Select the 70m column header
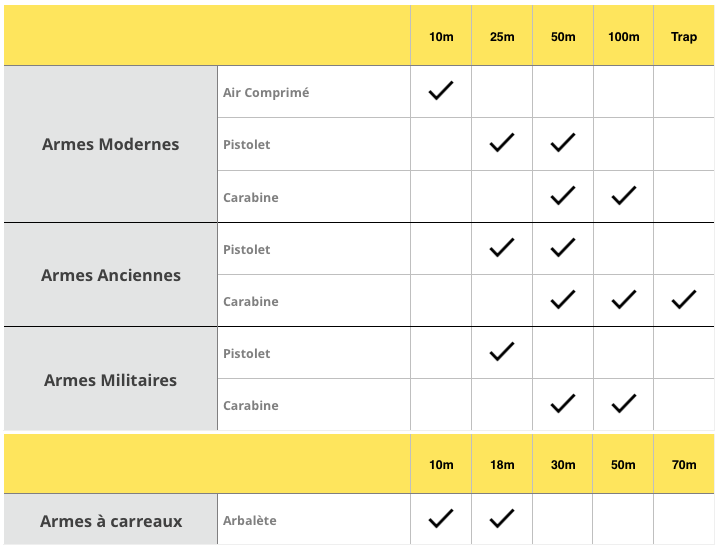Screen dimensions: 719x550 coord(684,465)
